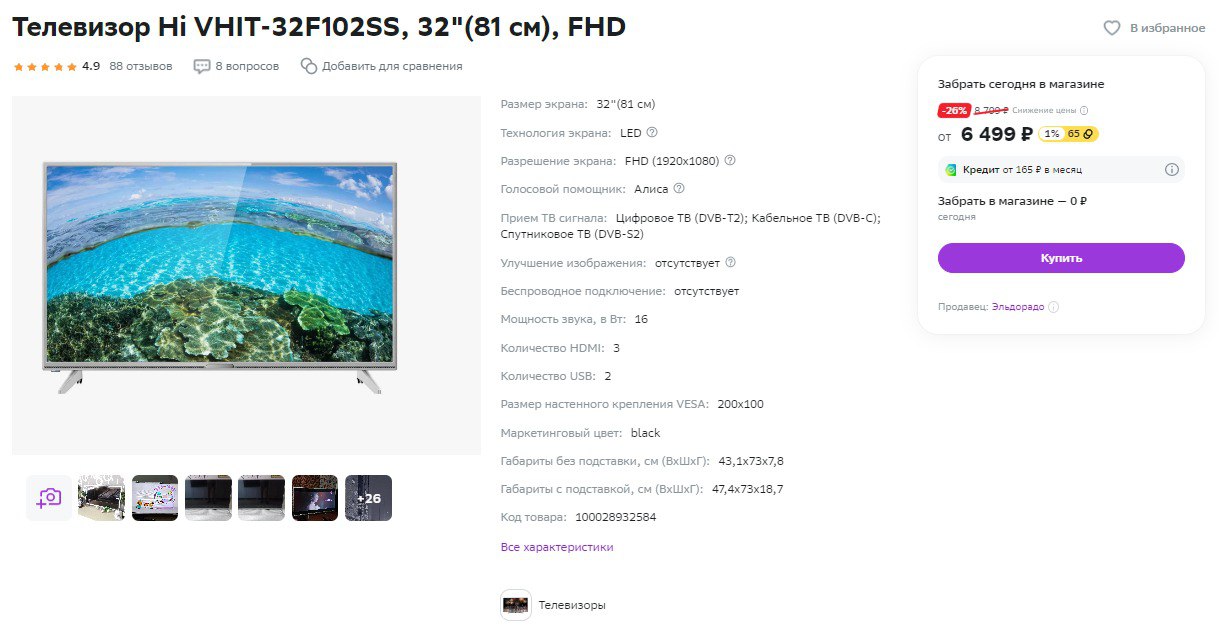Image resolution: width=1219 pixels, height=625 pixels.
Task: Open the 8 вопросов chat icon
Action: [202, 66]
